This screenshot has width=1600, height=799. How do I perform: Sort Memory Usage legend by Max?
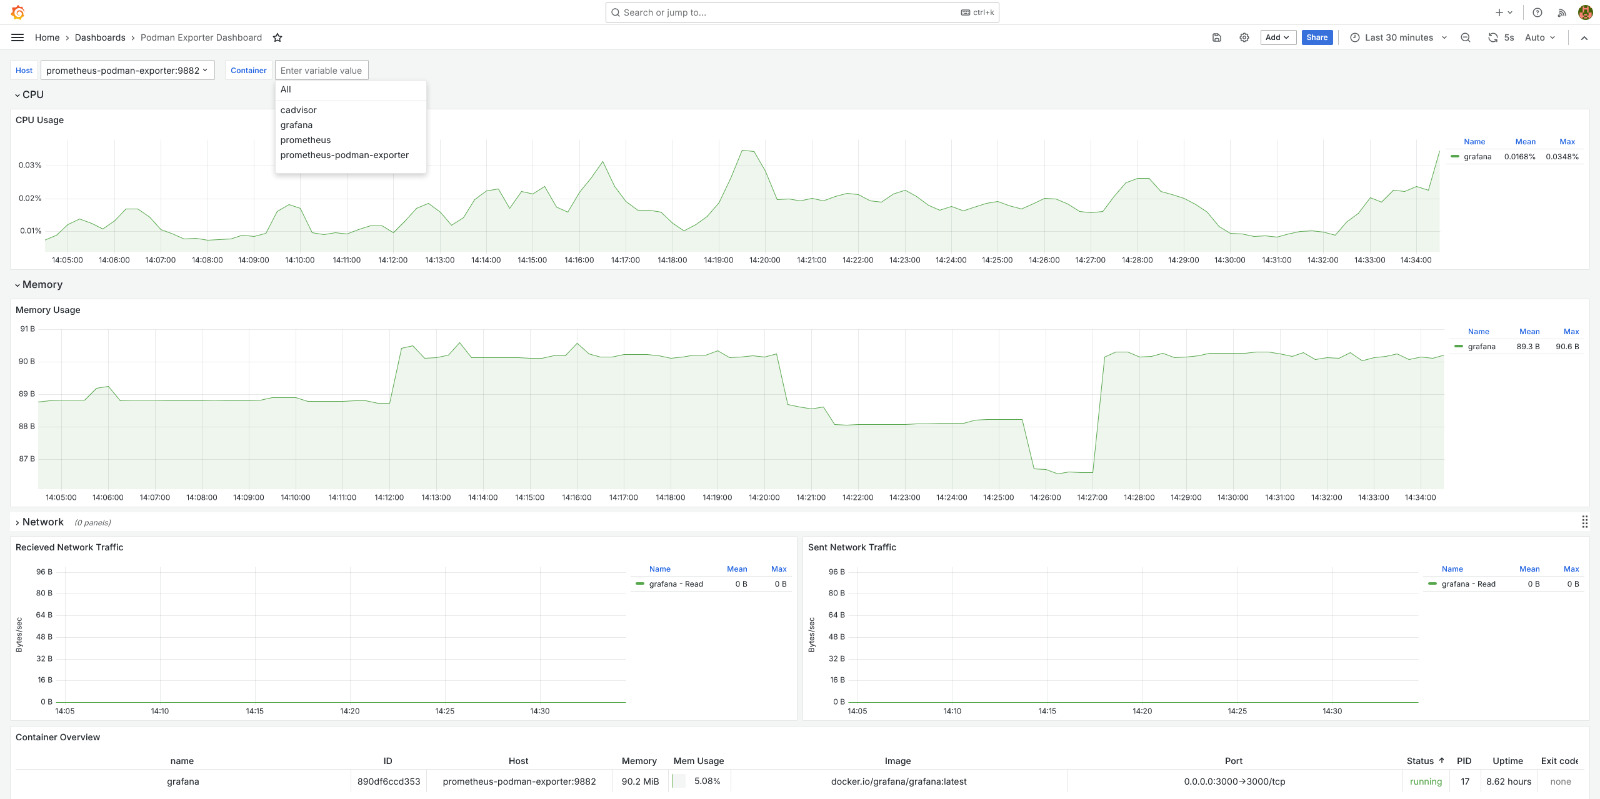[1571, 332]
